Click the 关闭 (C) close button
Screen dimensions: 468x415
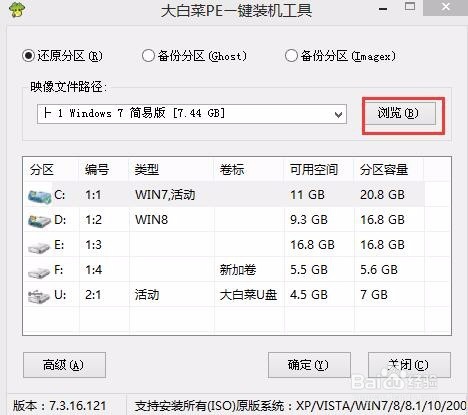click(409, 365)
